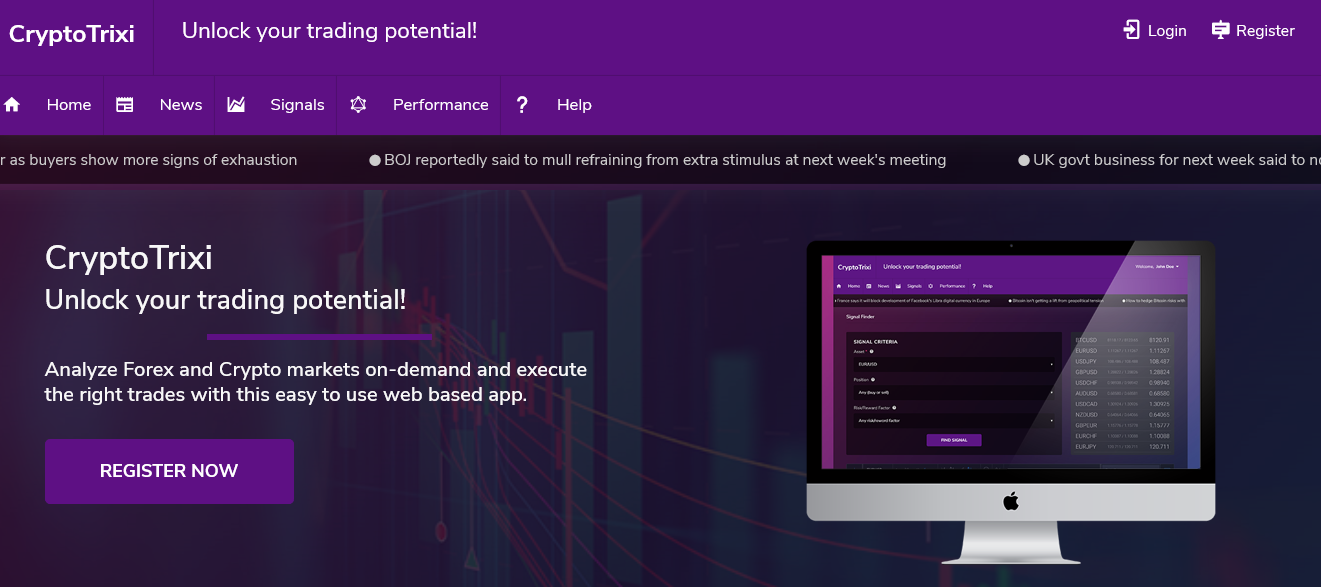Open the buyers exhaustion ticker headline

[149, 160]
